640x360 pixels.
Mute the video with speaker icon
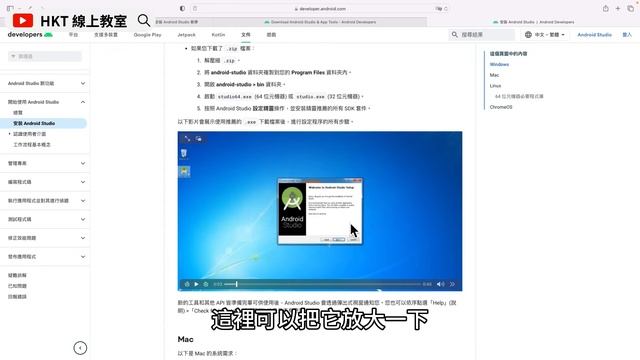[x=440, y=284]
